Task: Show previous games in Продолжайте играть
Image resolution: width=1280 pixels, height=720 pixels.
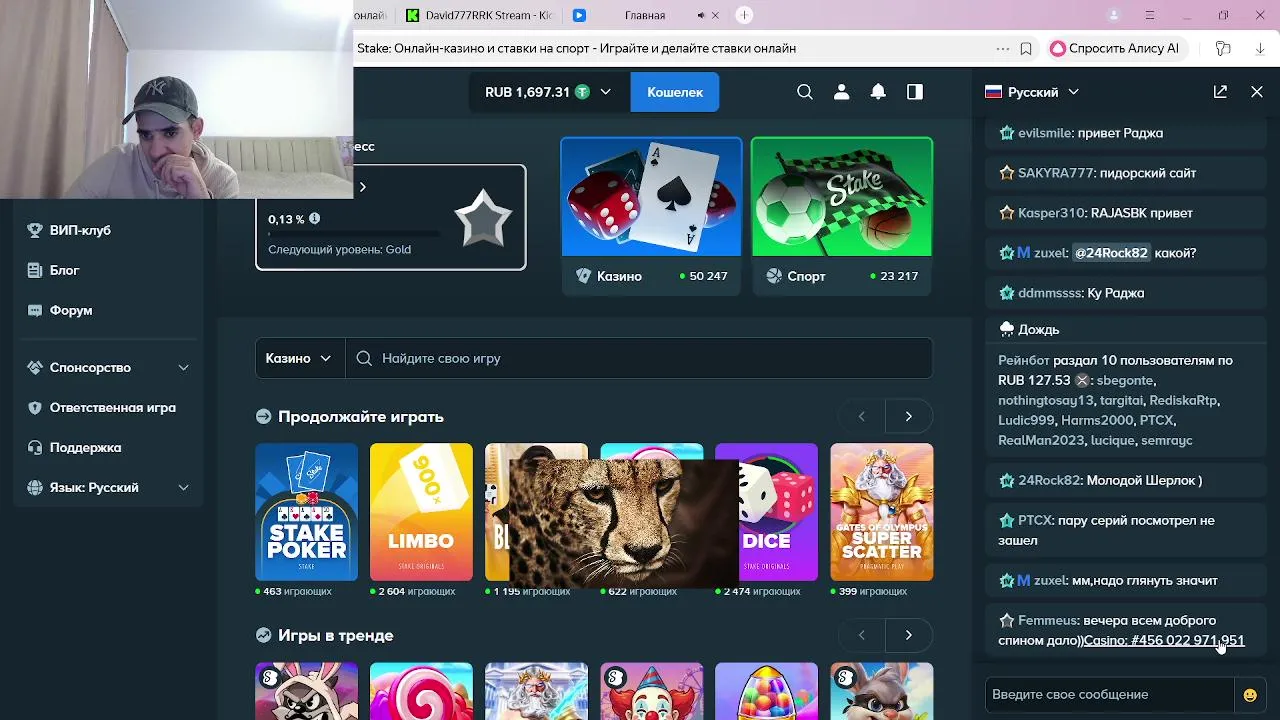Action: coord(861,416)
